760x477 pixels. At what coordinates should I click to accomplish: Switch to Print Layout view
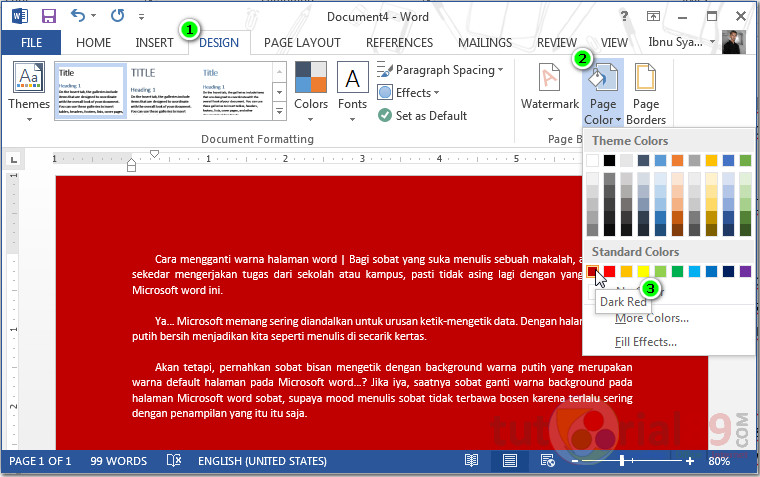(x=509, y=461)
